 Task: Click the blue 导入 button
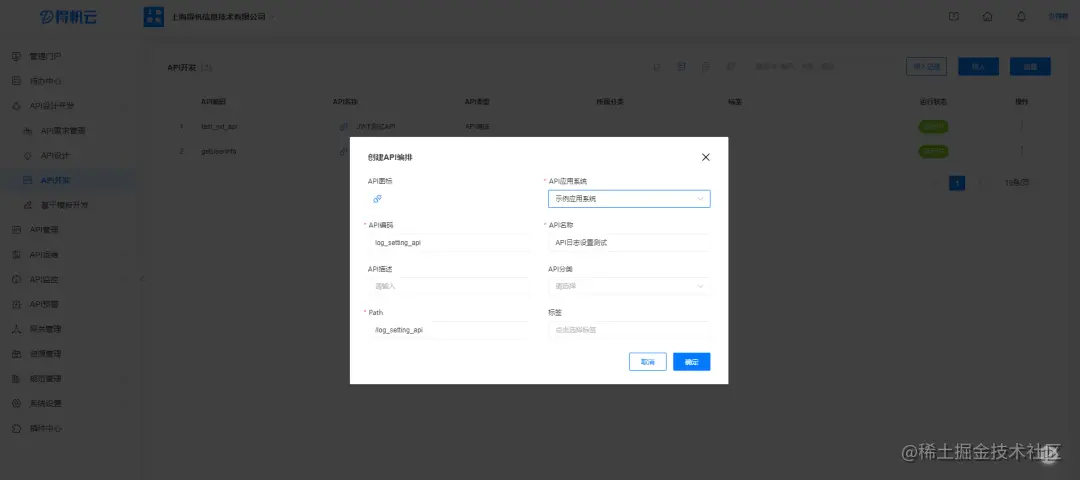point(978,67)
